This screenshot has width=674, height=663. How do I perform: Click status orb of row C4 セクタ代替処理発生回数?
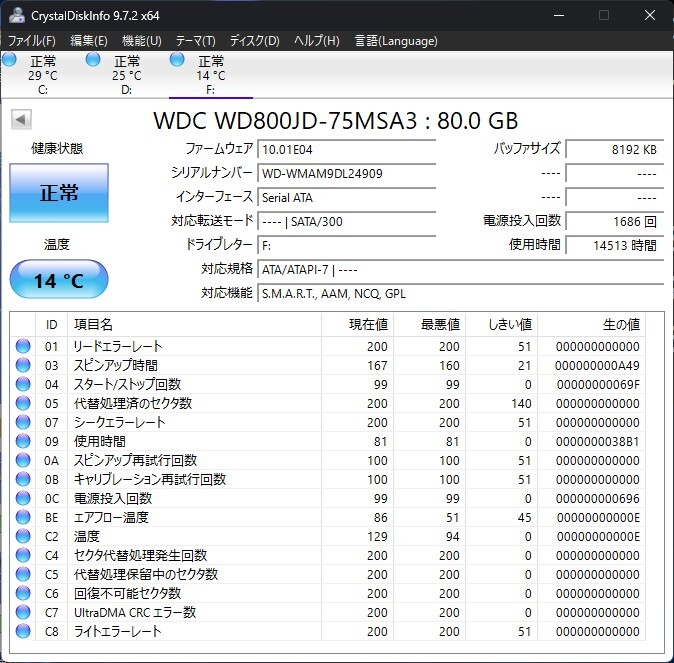point(23,555)
